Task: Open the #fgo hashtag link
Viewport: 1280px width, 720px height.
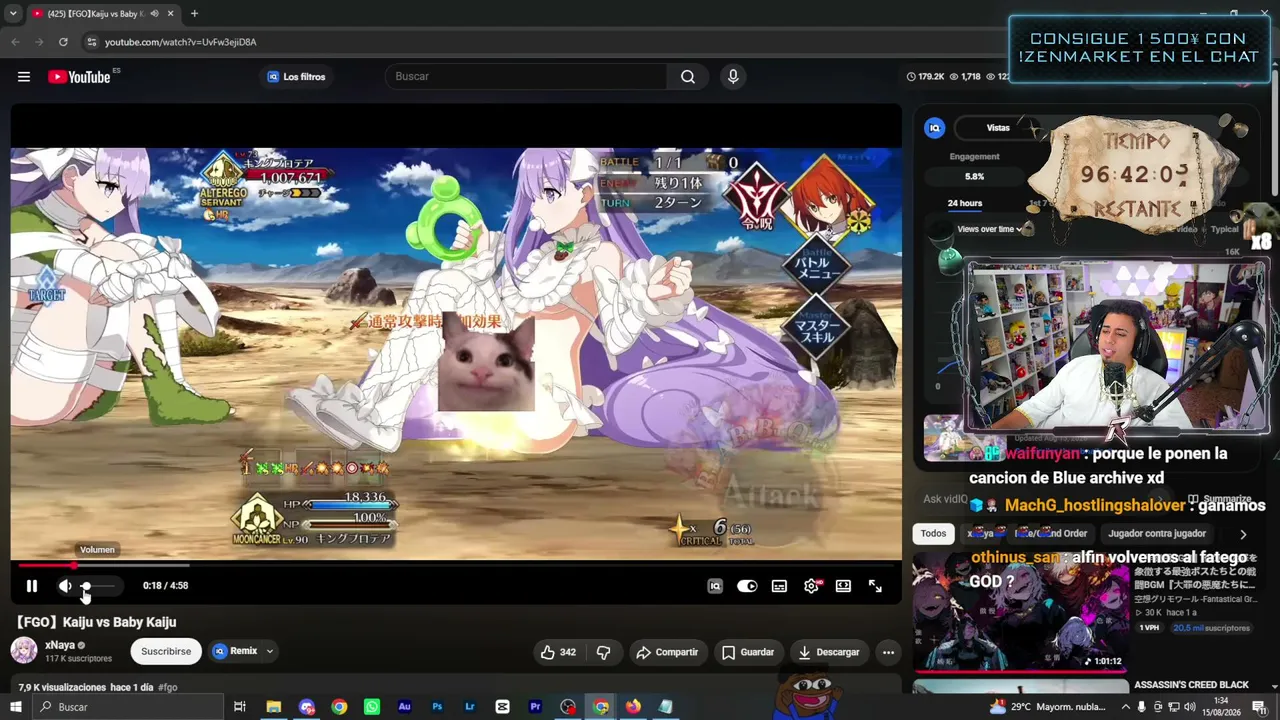Action: click(x=167, y=688)
